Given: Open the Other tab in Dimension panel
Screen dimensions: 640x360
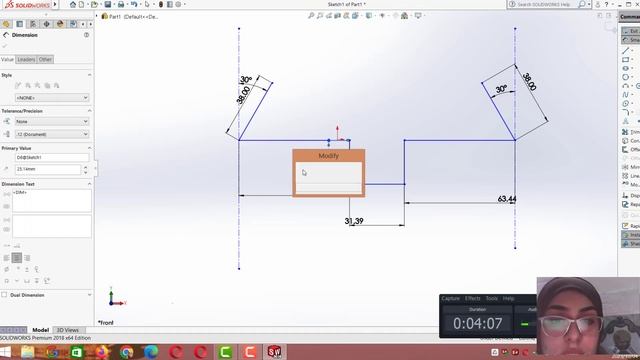Looking at the screenshot, I should 45,60.
